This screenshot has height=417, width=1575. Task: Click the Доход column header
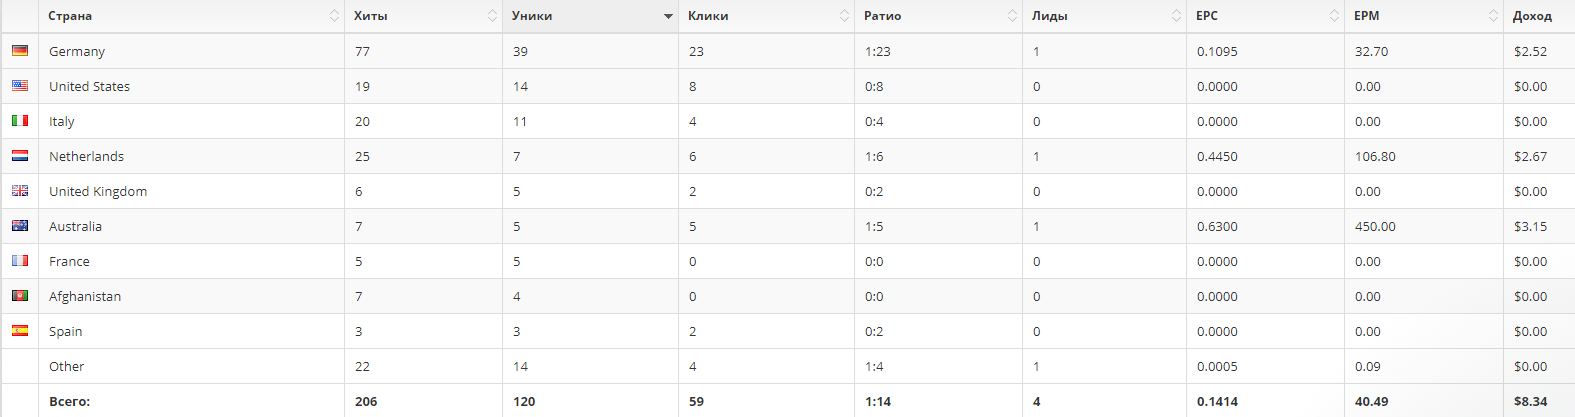[1532, 16]
